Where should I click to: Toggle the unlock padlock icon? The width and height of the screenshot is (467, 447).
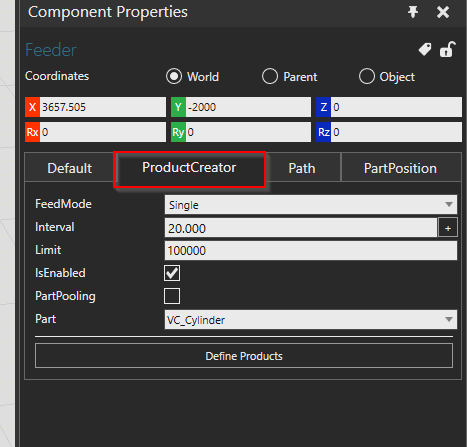click(448, 49)
